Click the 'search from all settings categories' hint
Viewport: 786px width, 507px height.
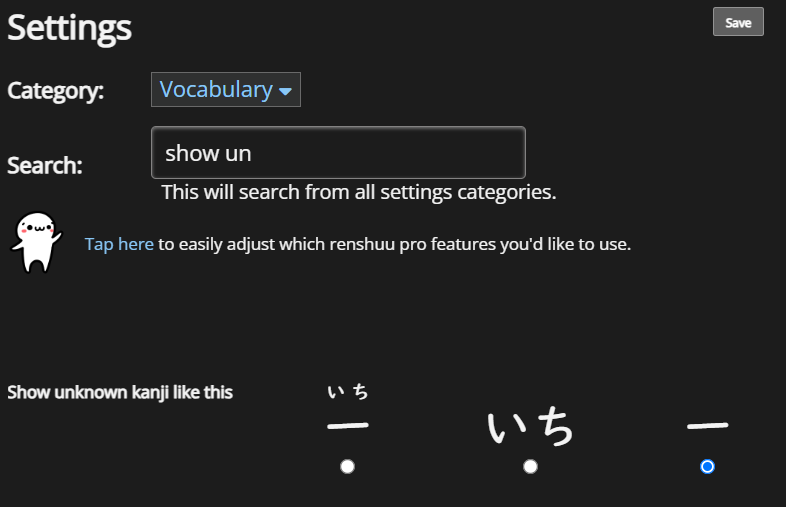[359, 193]
